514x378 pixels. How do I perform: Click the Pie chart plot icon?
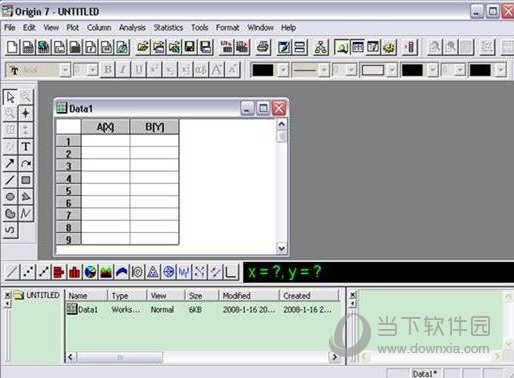click(90, 272)
